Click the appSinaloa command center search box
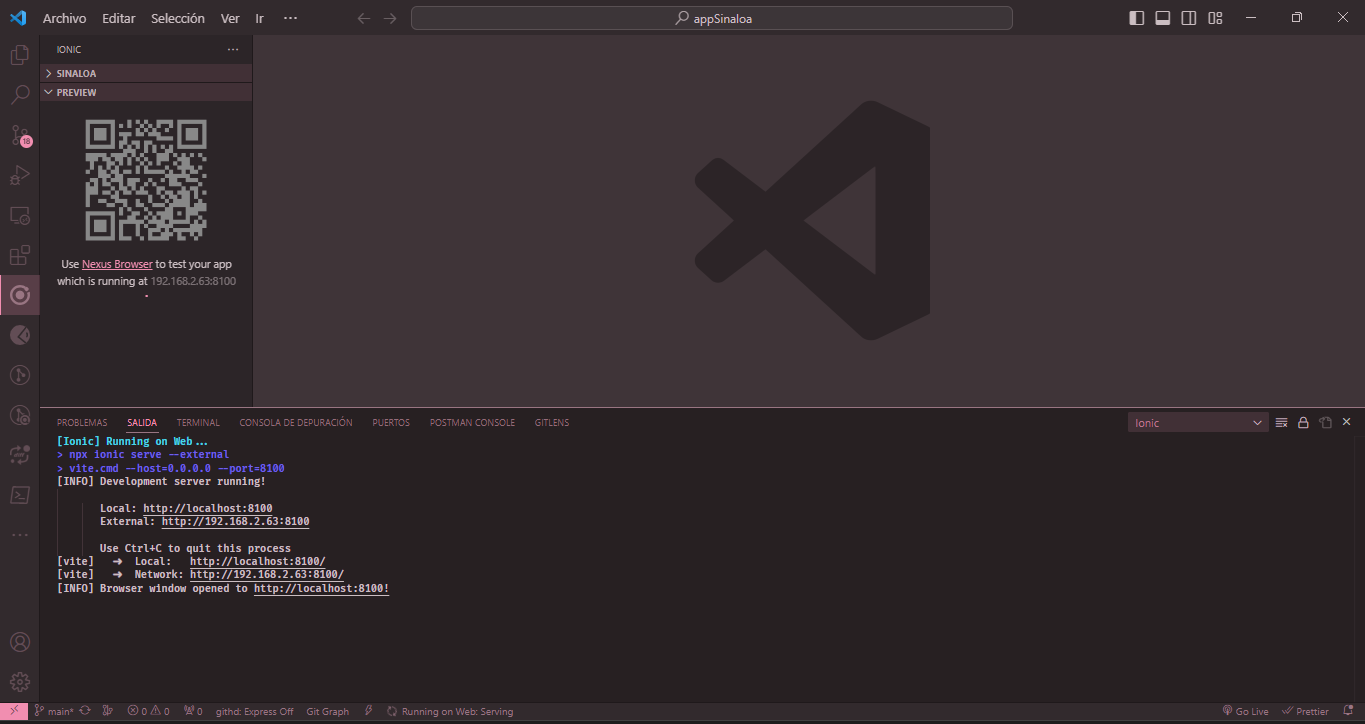 tap(712, 18)
